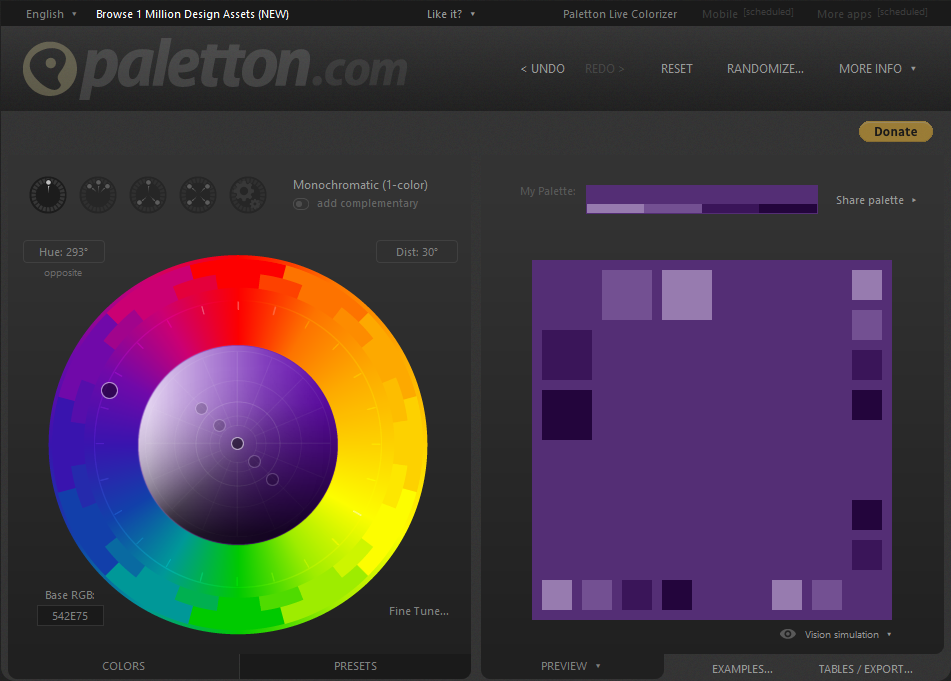This screenshot has width=951, height=681.
Task: Click the darkest shade dot in the inner wheel
Action: [272, 480]
